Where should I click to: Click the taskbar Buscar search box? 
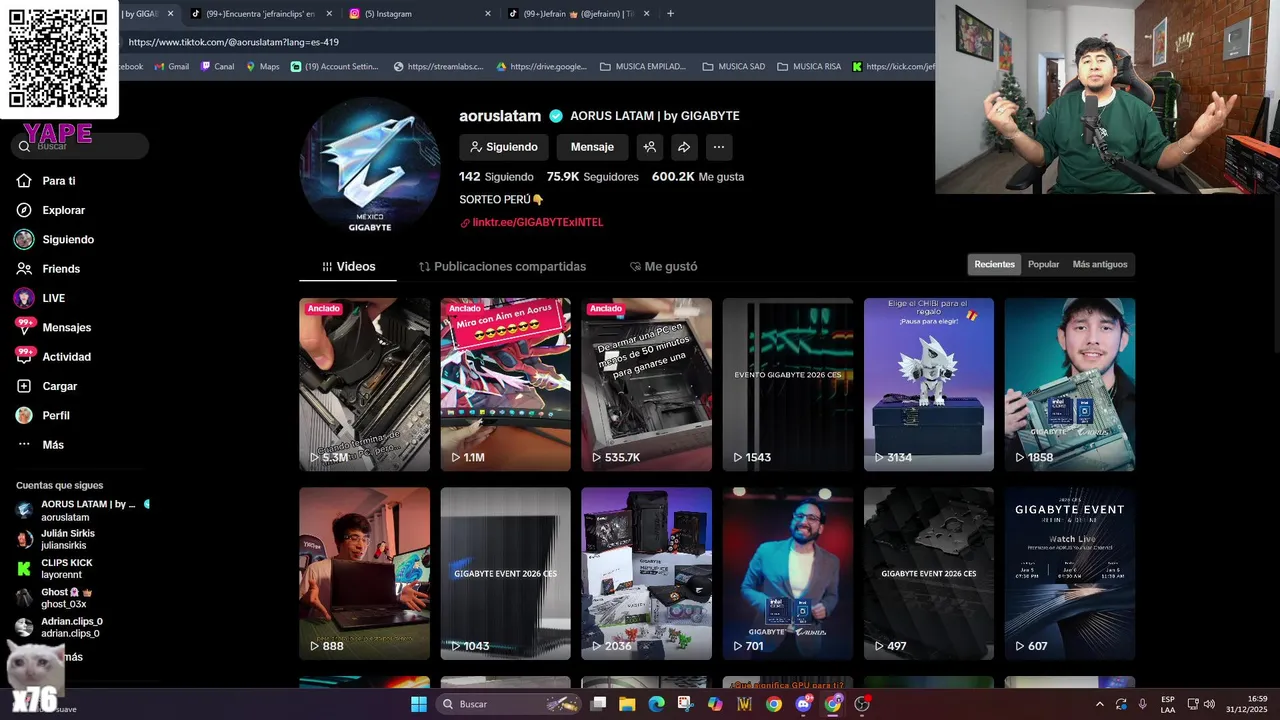coord(508,704)
